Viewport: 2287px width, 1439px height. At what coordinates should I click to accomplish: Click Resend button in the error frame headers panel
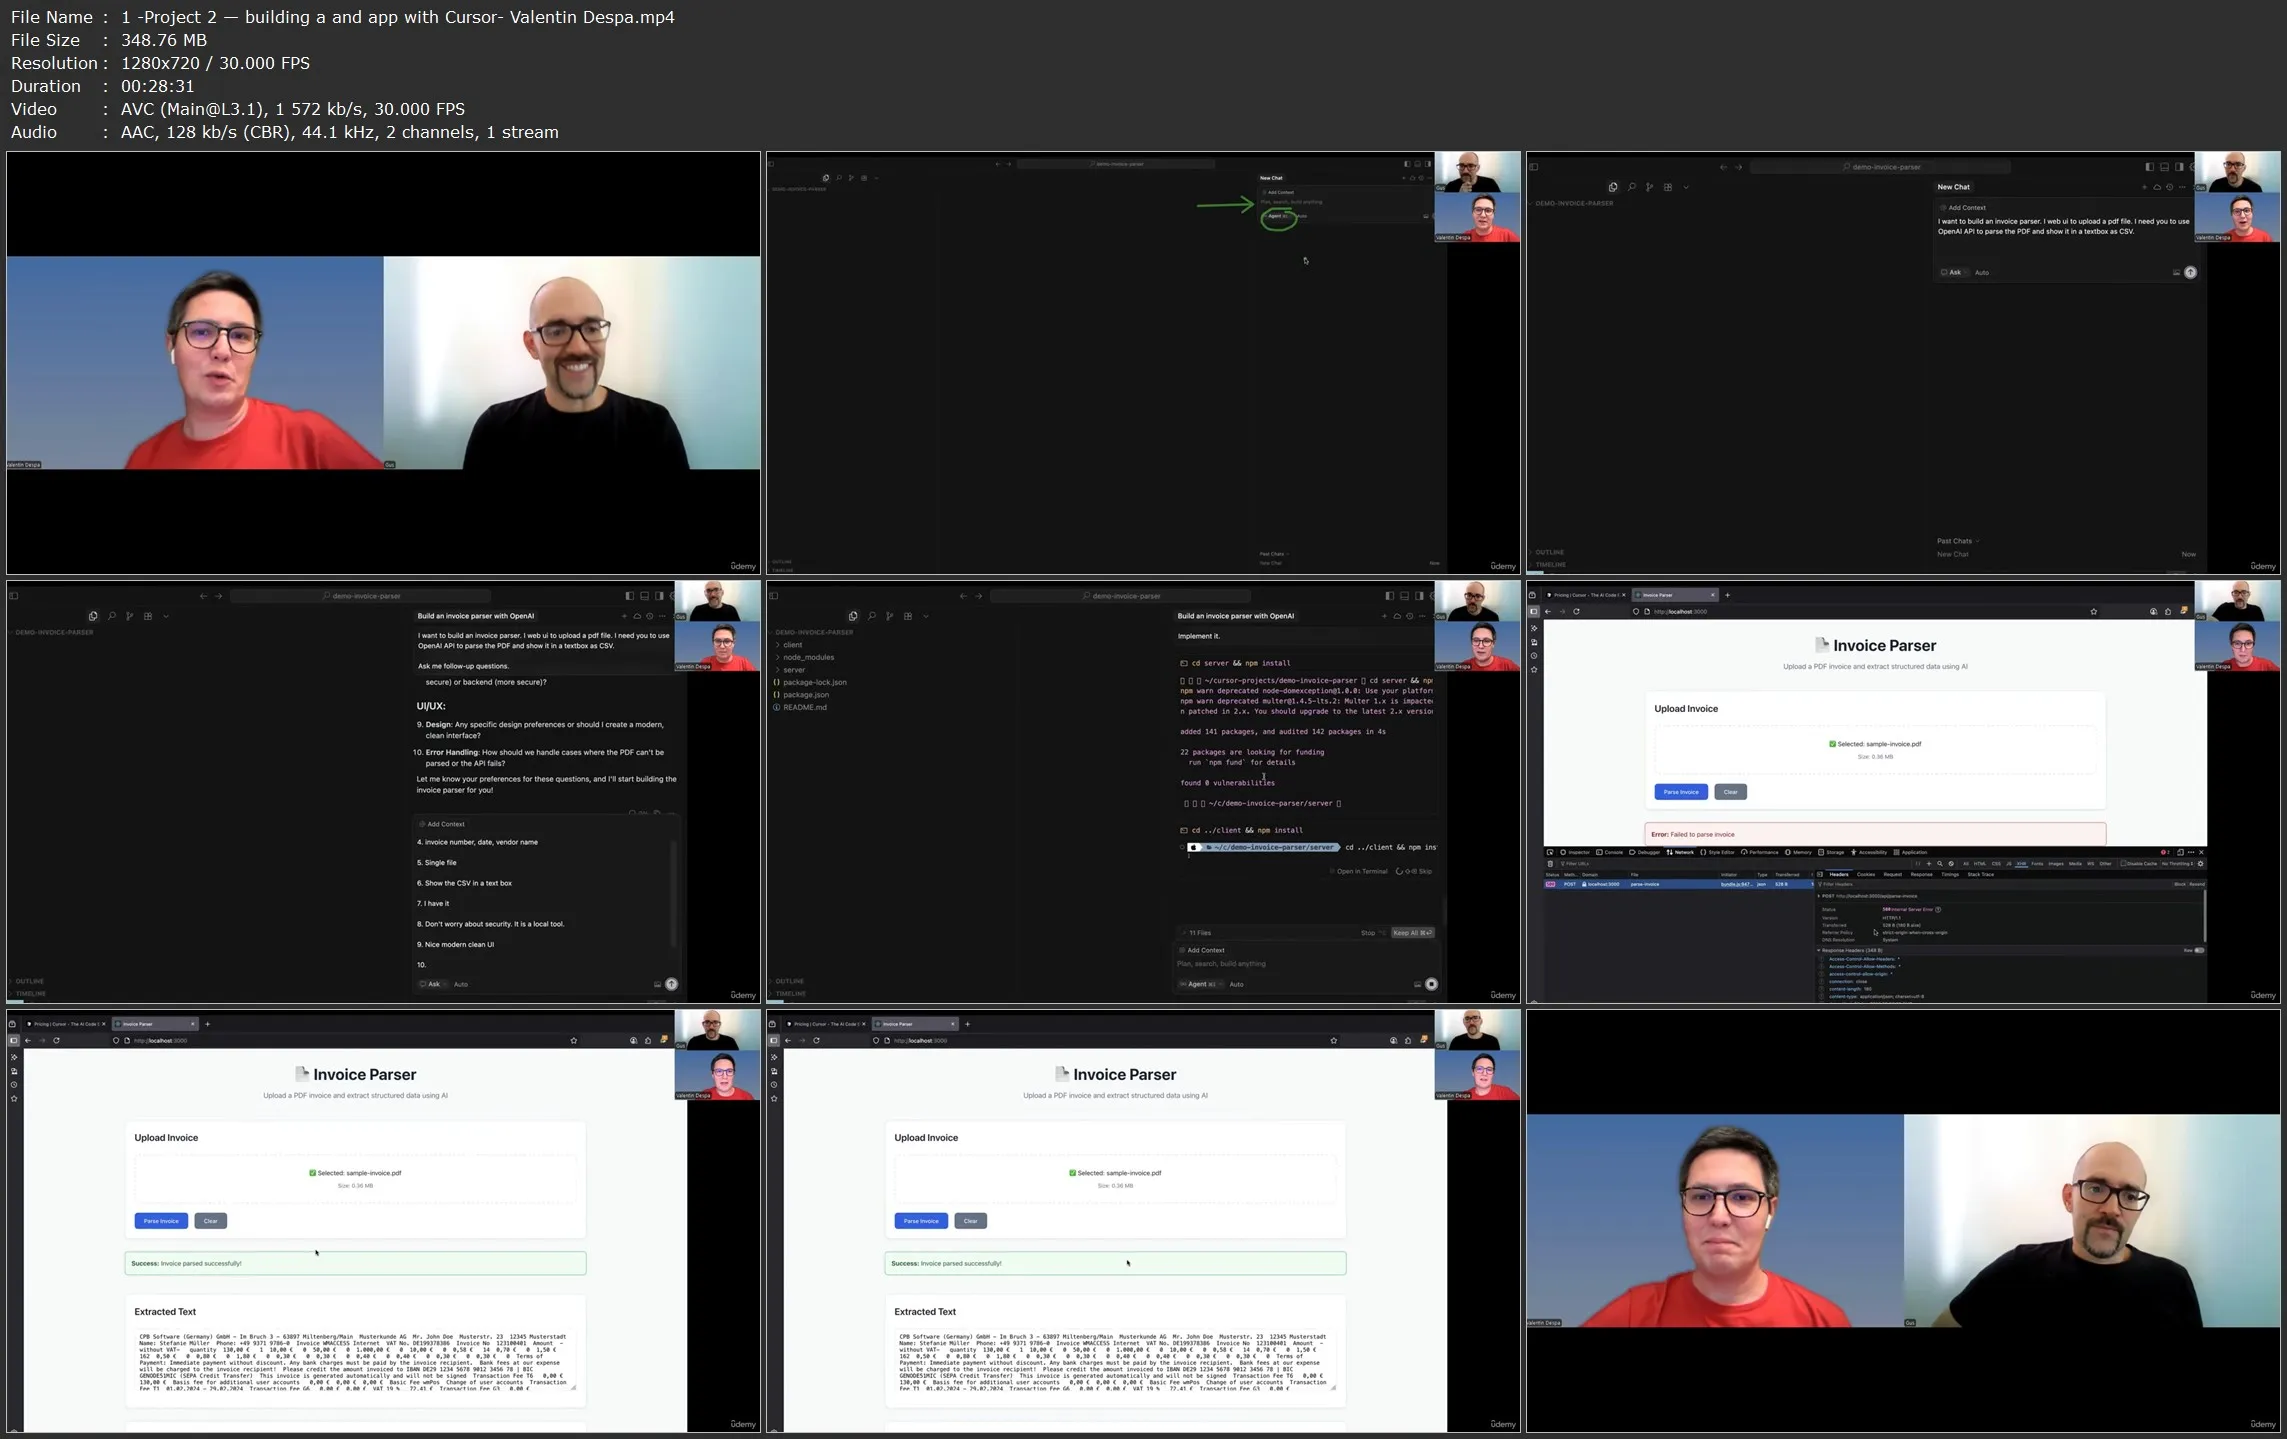pos(2197,884)
